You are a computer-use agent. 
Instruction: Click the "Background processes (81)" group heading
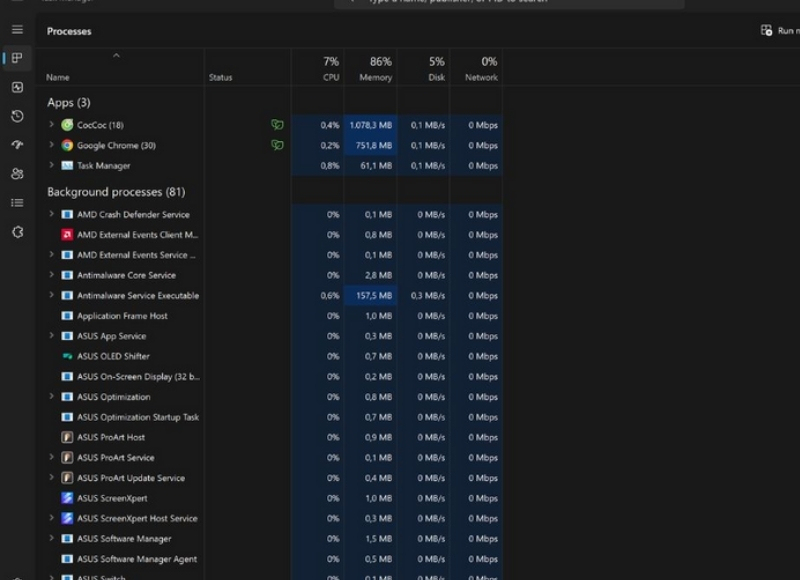click(116, 192)
